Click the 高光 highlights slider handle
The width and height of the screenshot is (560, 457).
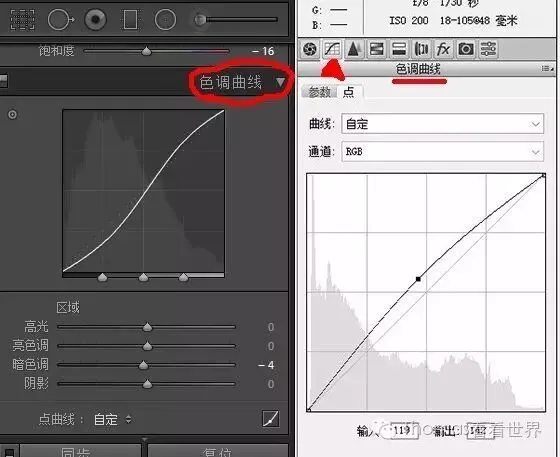click(x=147, y=327)
